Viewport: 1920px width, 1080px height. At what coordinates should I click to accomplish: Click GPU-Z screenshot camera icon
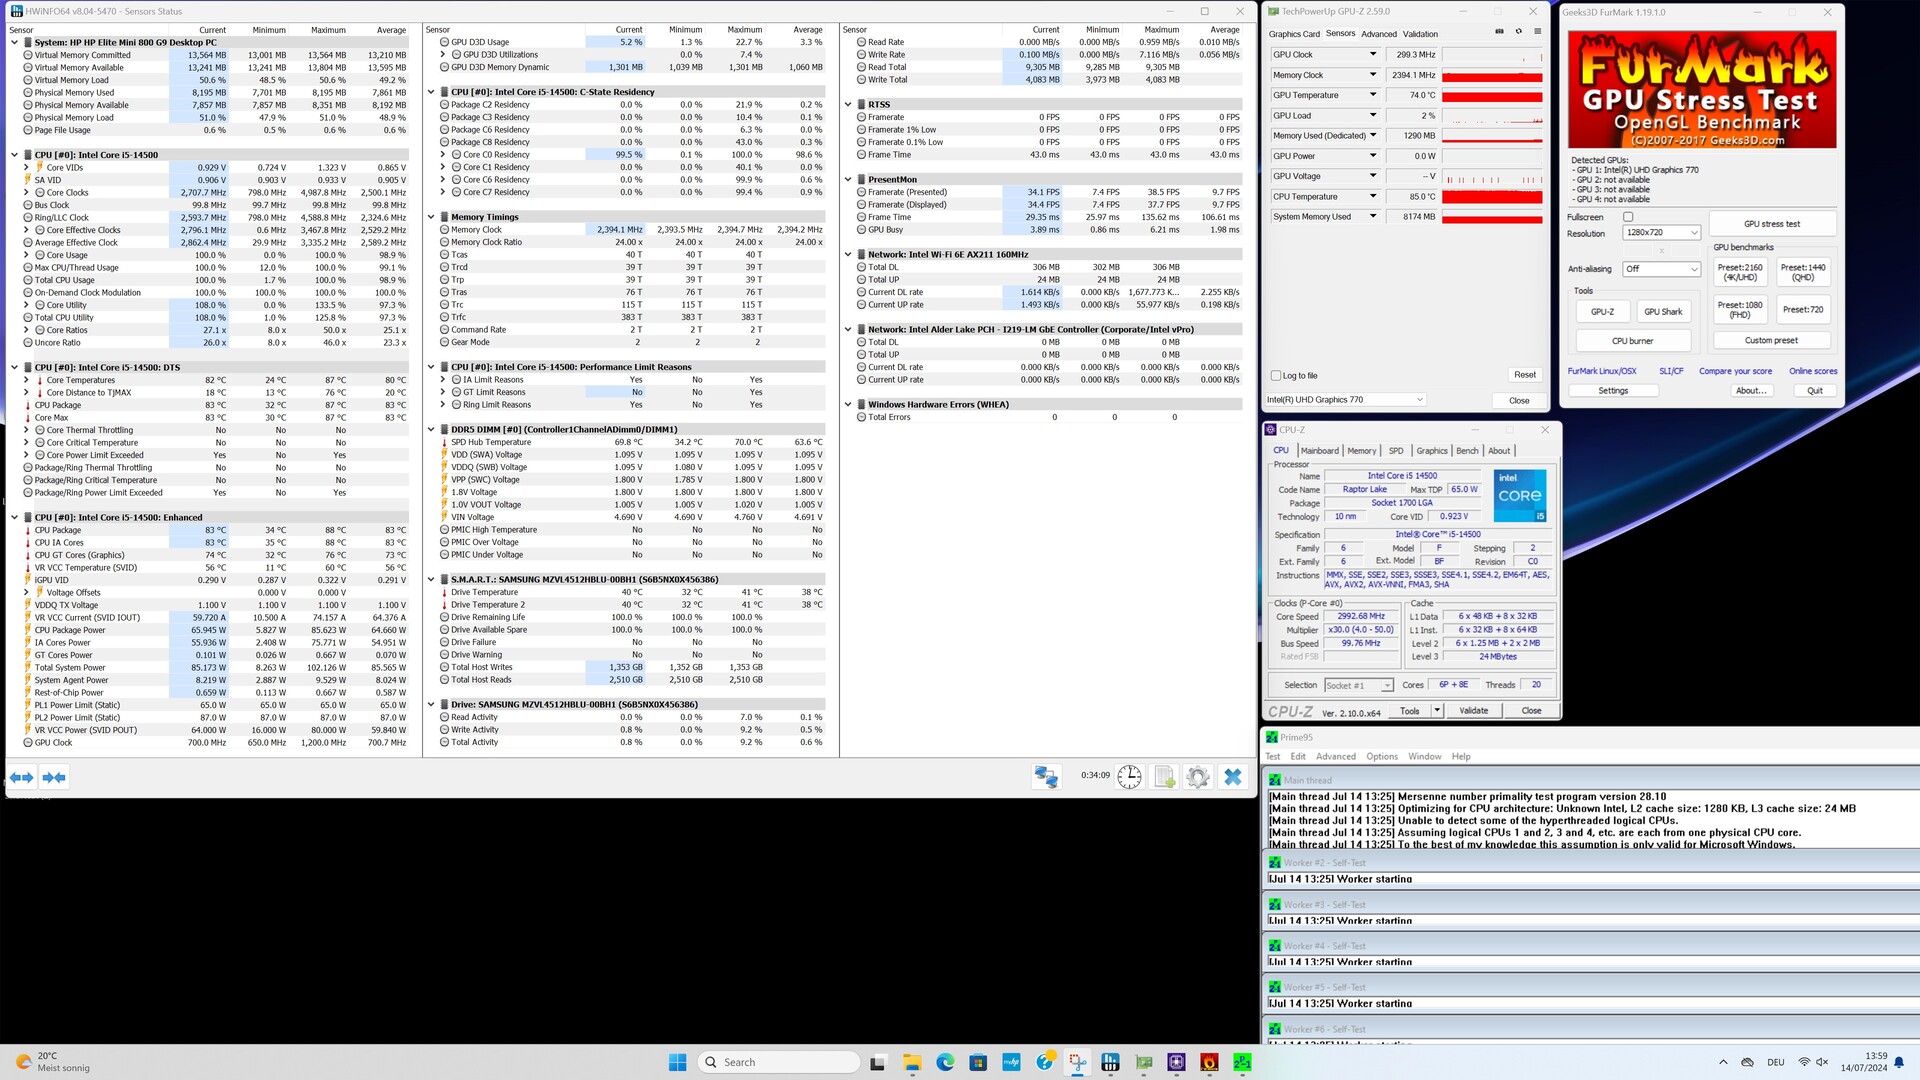tap(1499, 32)
